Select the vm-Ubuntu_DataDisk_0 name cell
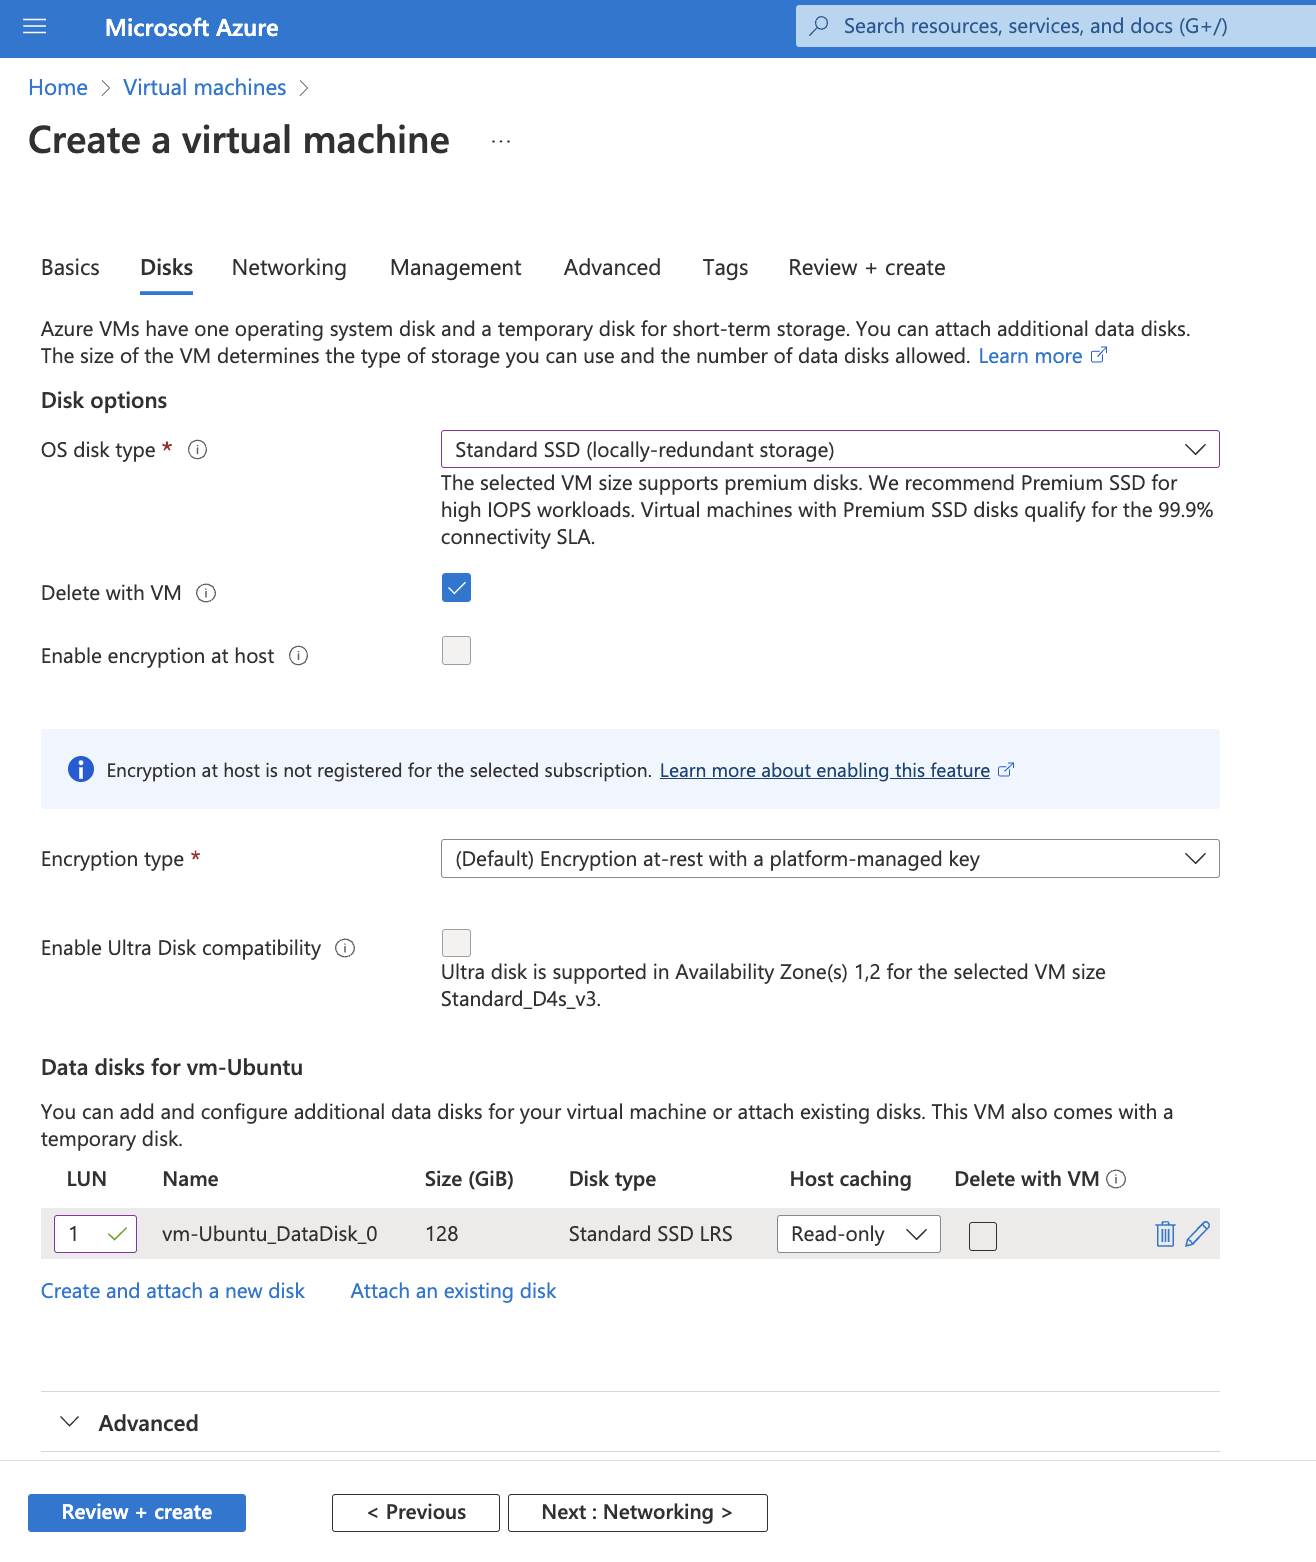This screenshot has width=1316, height=1562. point(270,1234)
